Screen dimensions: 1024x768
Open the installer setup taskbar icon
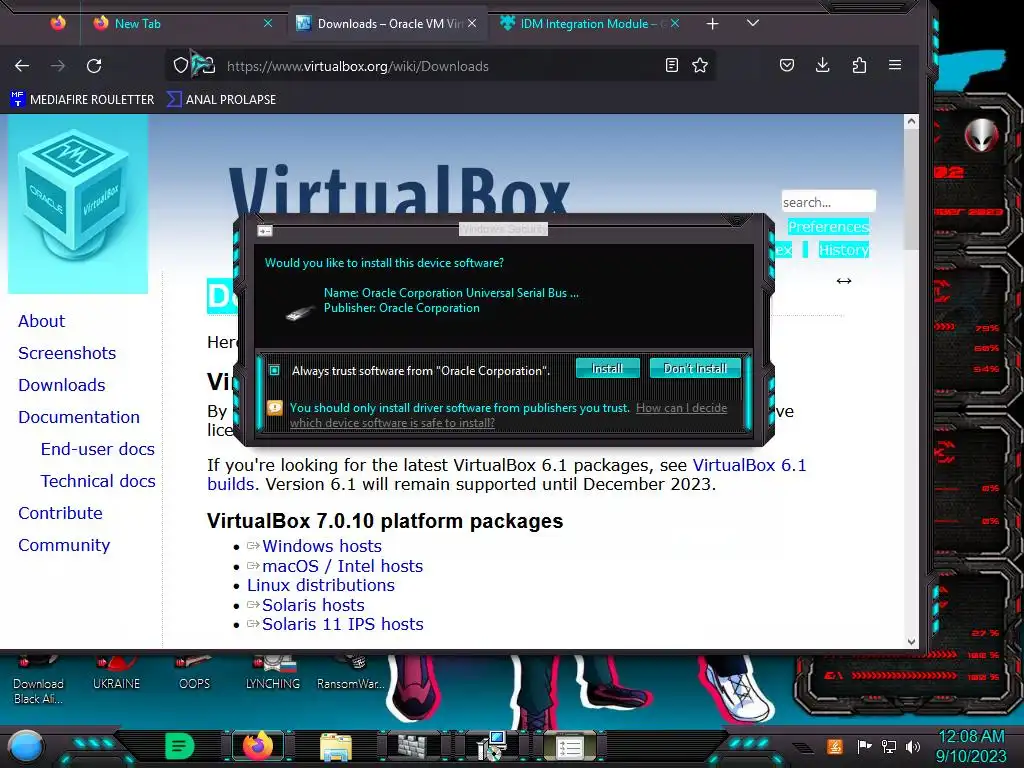click(x=492, y=746)
